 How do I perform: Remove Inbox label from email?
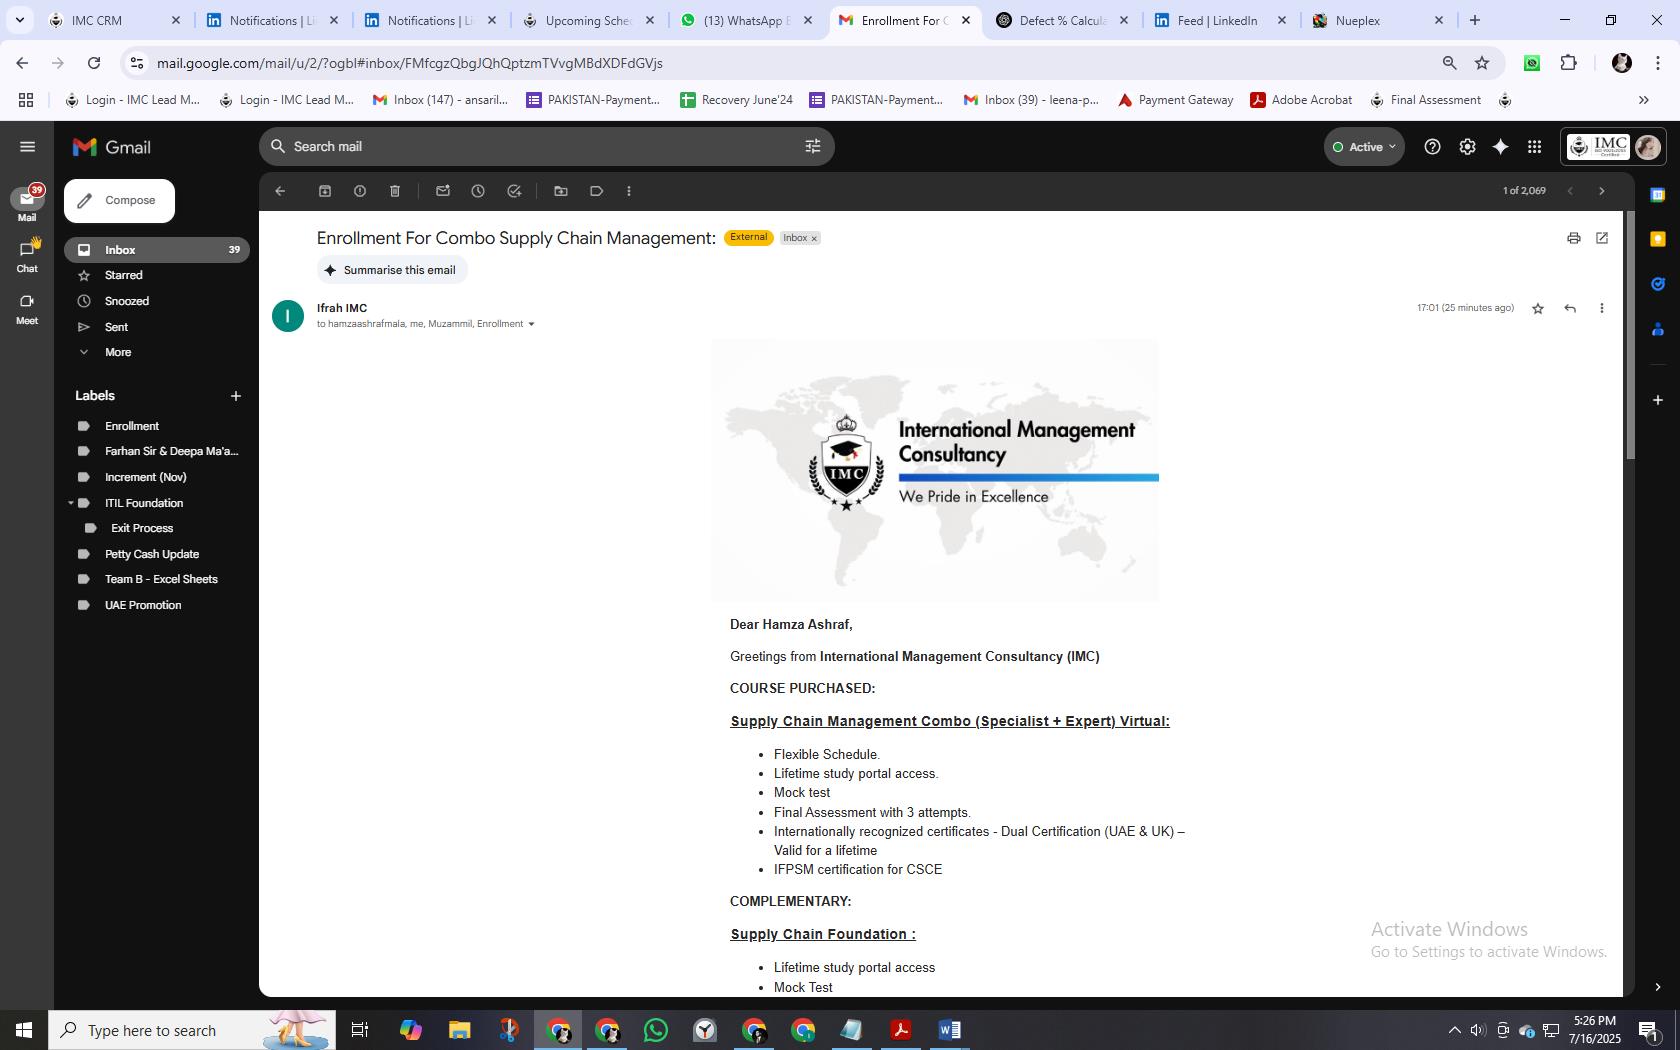click(x=814, y=239)
